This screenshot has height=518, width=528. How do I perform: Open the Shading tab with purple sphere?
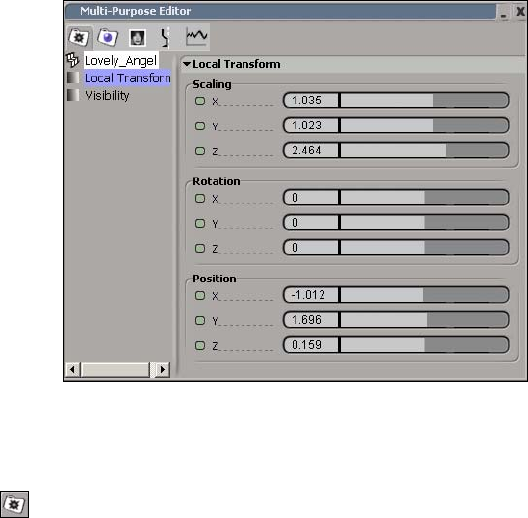point(108,37)
